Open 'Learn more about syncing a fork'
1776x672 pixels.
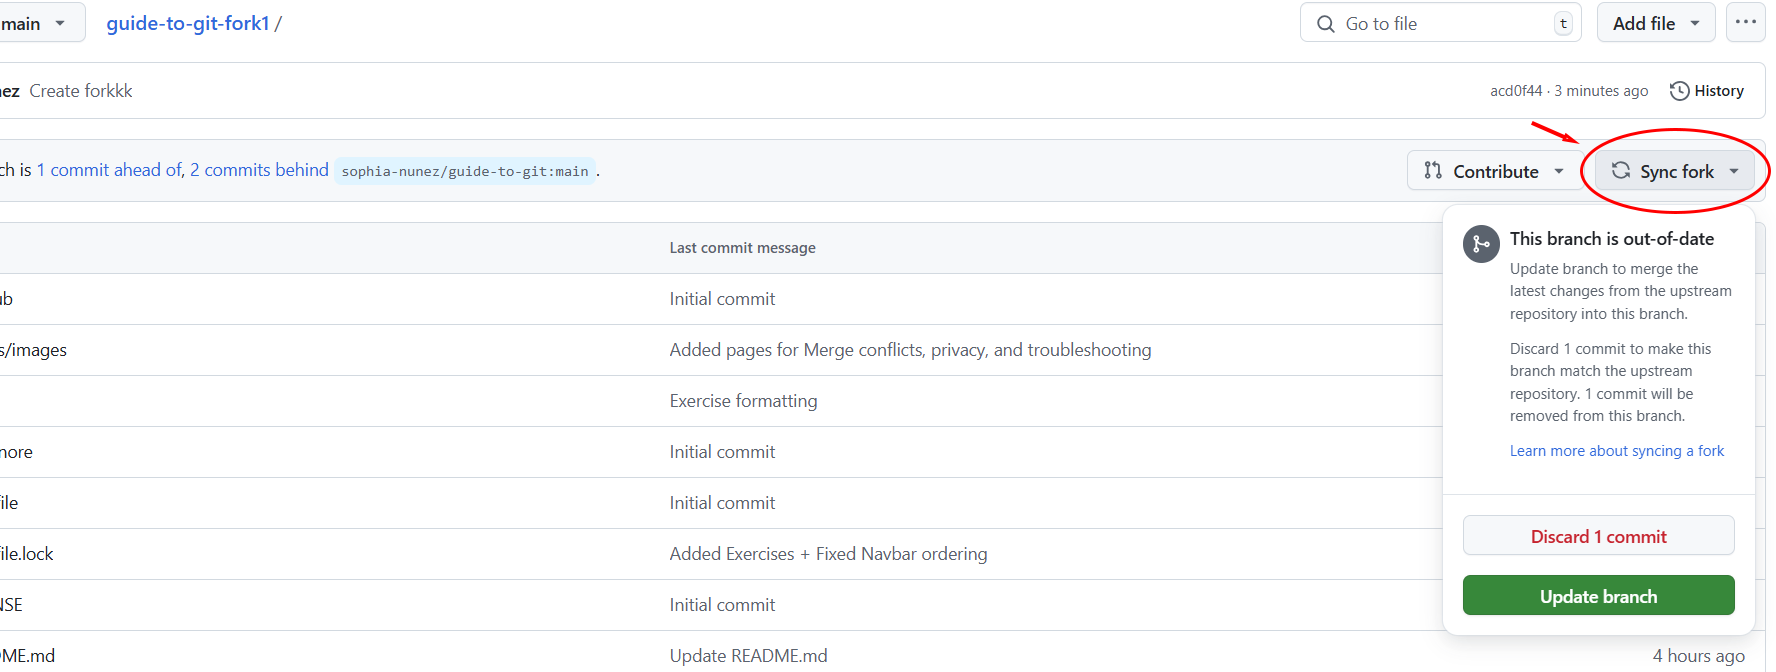(x=1617, y=451)
